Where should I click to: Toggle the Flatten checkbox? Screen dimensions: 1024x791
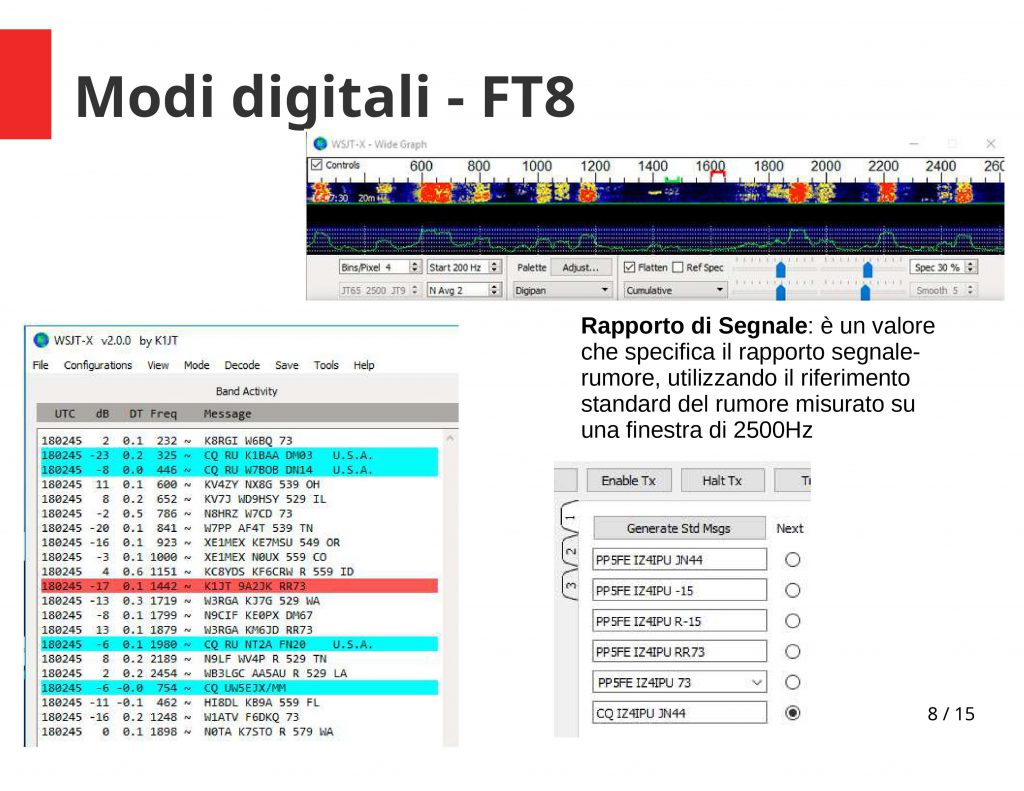(x=630, y=267)
